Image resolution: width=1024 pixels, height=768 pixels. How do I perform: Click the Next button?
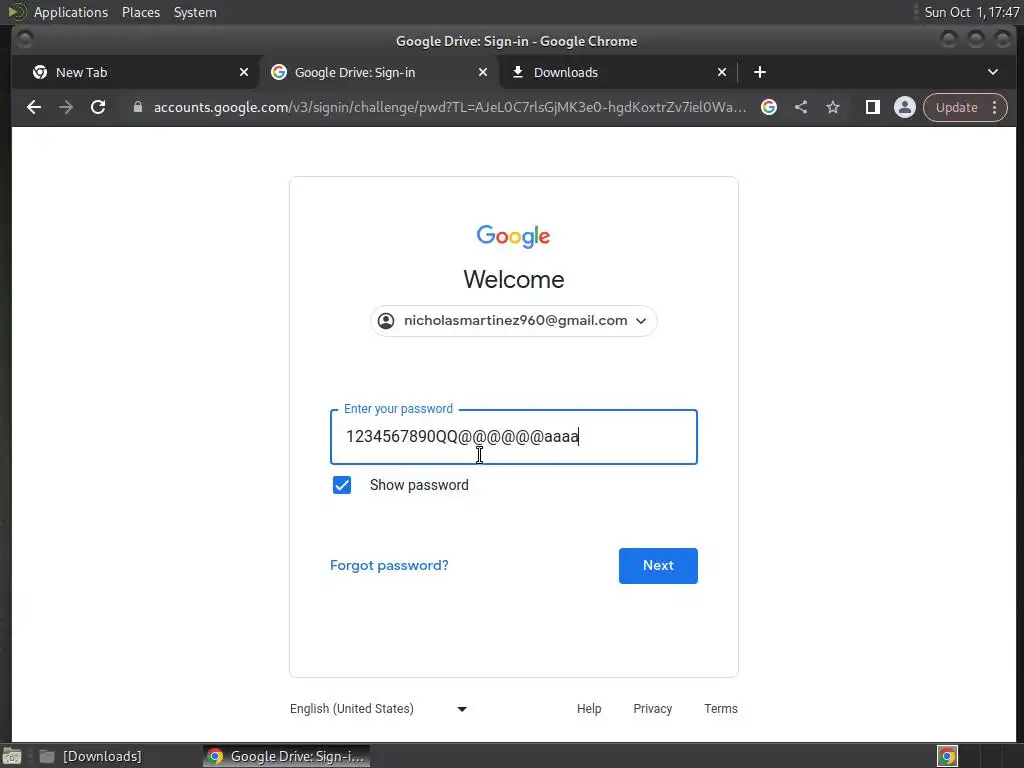(x=658, y=566)
